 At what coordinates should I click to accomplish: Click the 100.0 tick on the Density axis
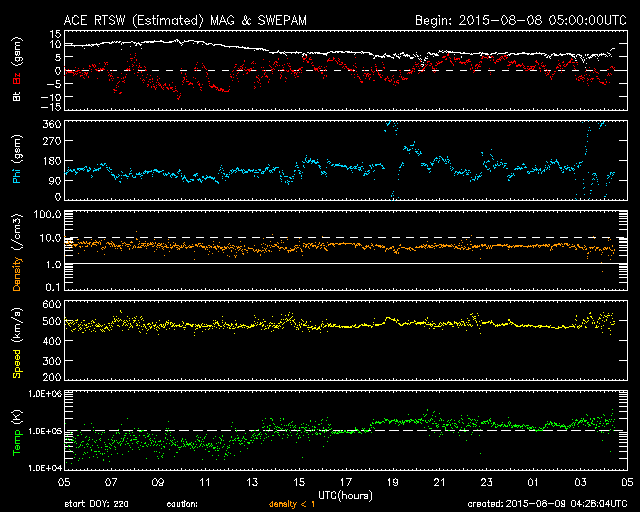(x=48, y=214)
